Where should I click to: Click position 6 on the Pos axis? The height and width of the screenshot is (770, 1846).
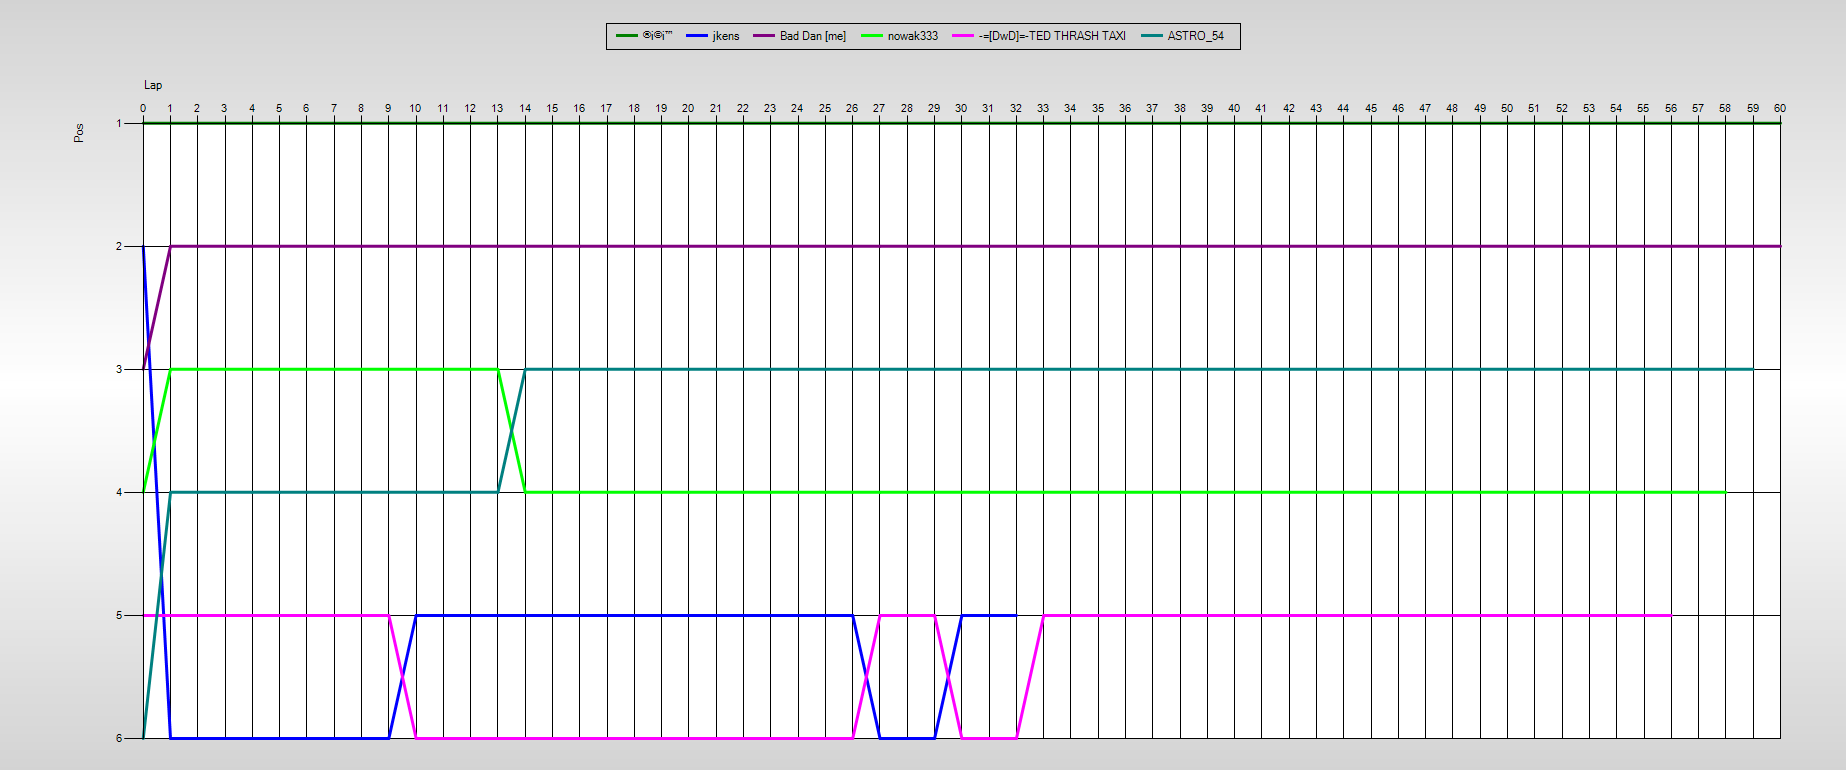[x=119, y=738]
